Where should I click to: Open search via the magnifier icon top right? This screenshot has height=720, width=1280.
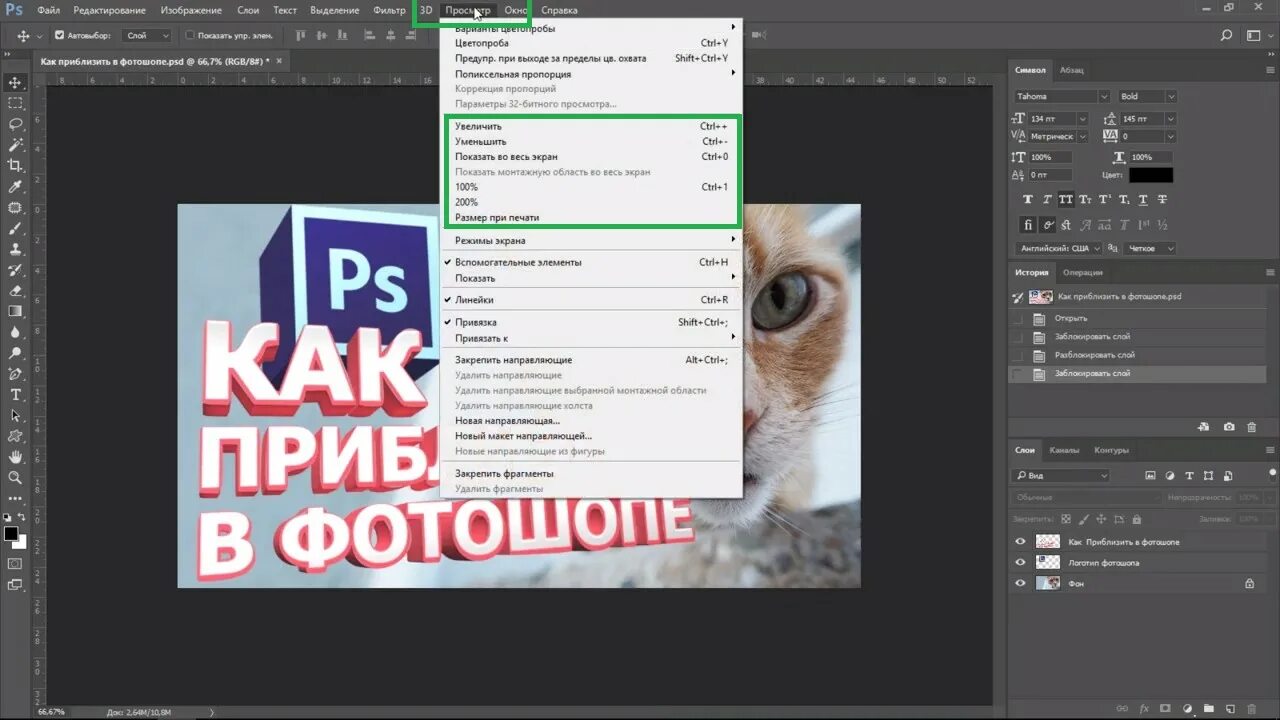(x=1227, y=36)
